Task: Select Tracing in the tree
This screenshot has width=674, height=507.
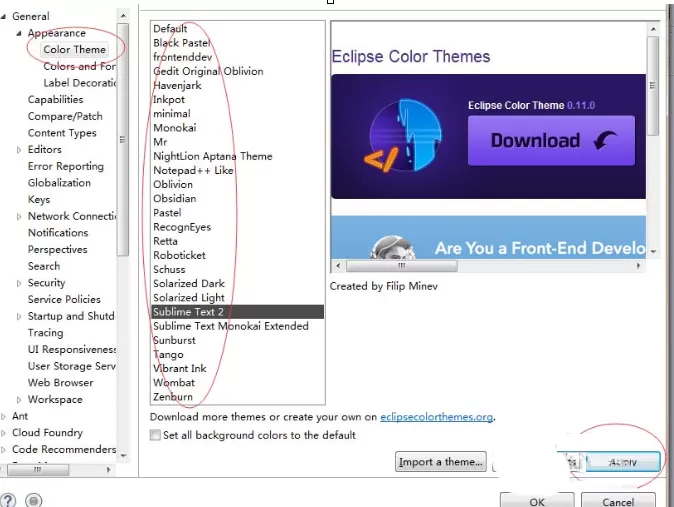Action: click(46, 333)
